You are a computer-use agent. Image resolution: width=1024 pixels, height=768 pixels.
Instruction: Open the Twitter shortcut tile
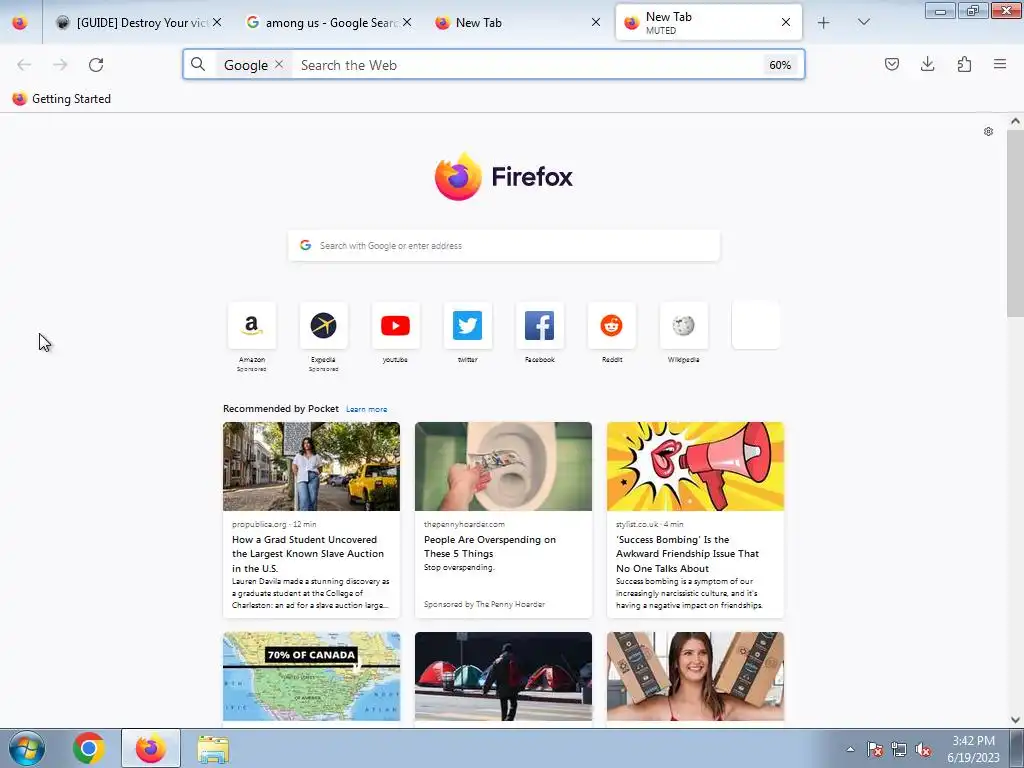468,325
